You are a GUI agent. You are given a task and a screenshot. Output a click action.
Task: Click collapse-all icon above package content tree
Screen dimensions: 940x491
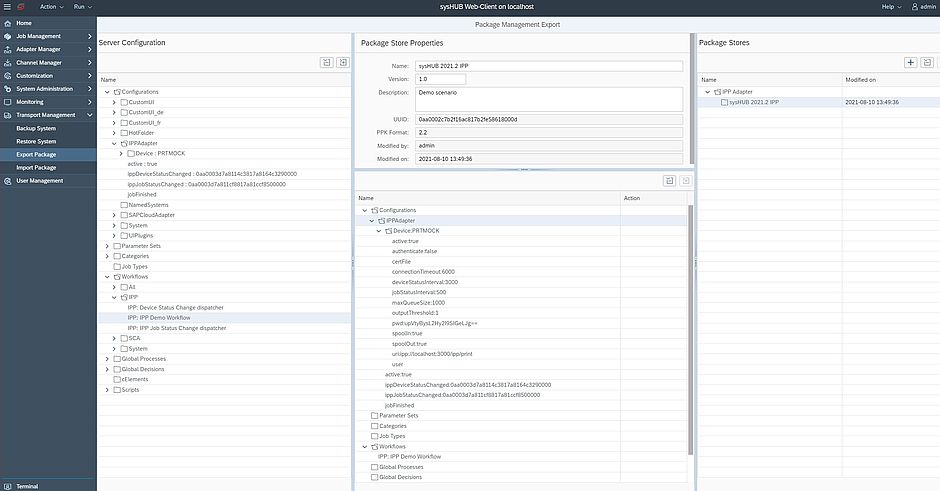point(670,180)
